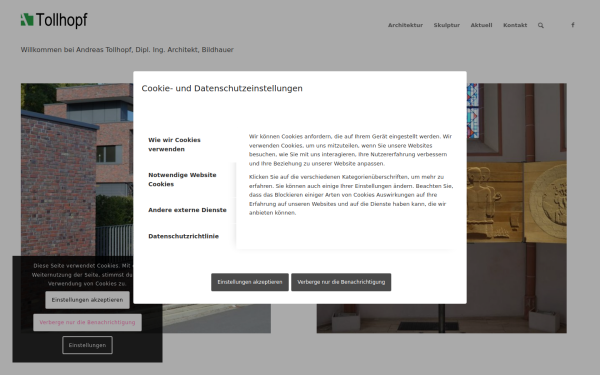Open the Kontakt page
Screen dimensions: 600x375
click(x=515, y=25)
